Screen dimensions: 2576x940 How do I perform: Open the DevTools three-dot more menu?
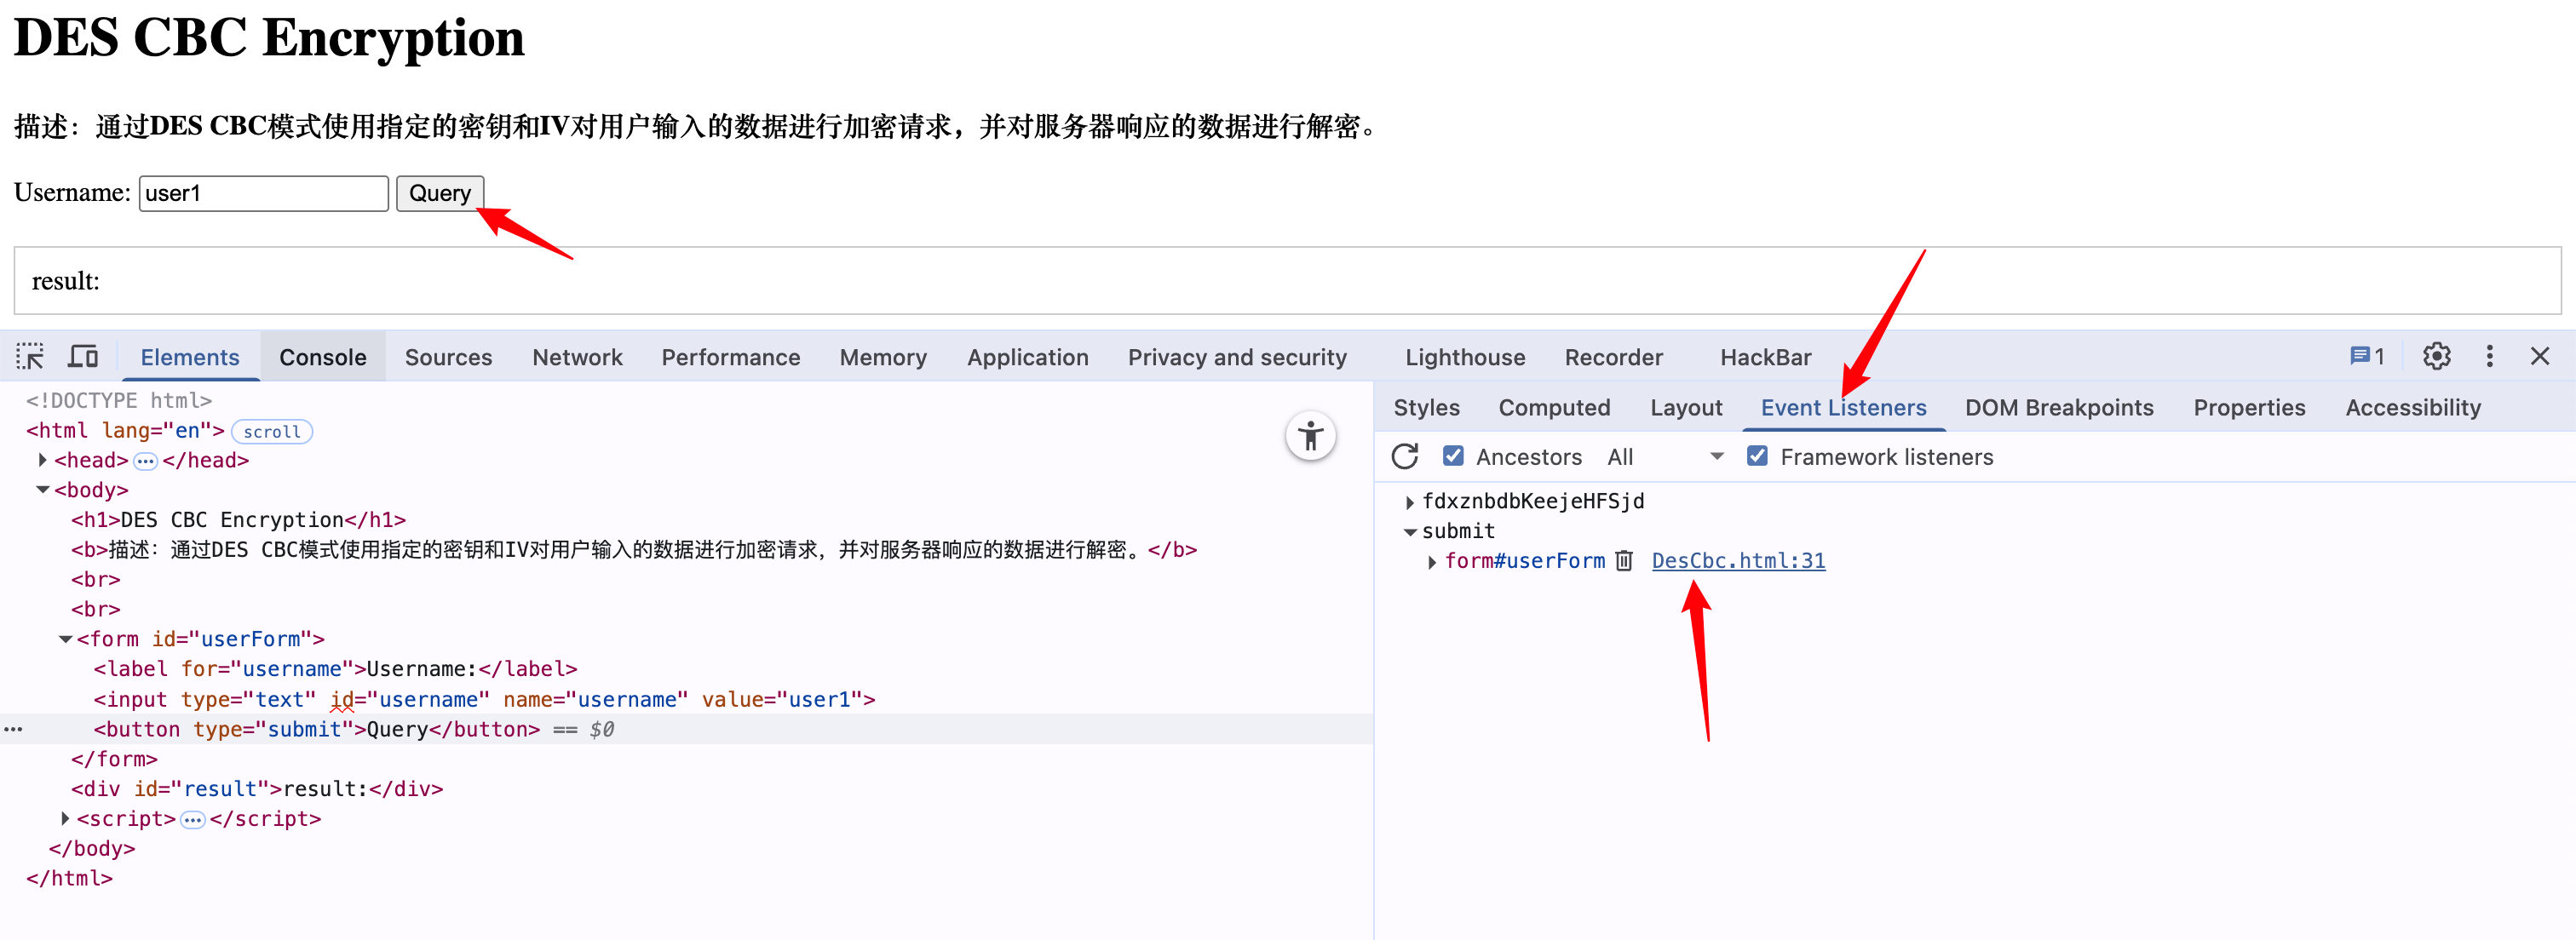(2489, 356)
